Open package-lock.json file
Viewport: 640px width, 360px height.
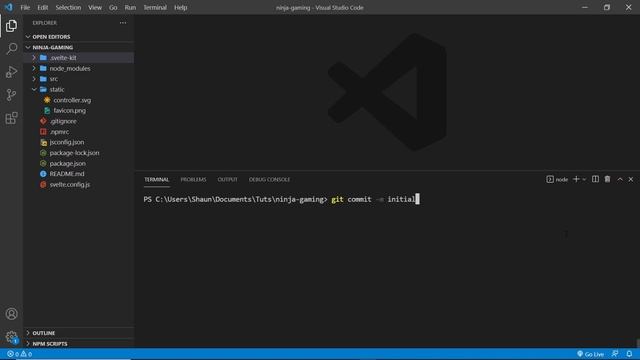pyautogui.click(x=74, y=153)
